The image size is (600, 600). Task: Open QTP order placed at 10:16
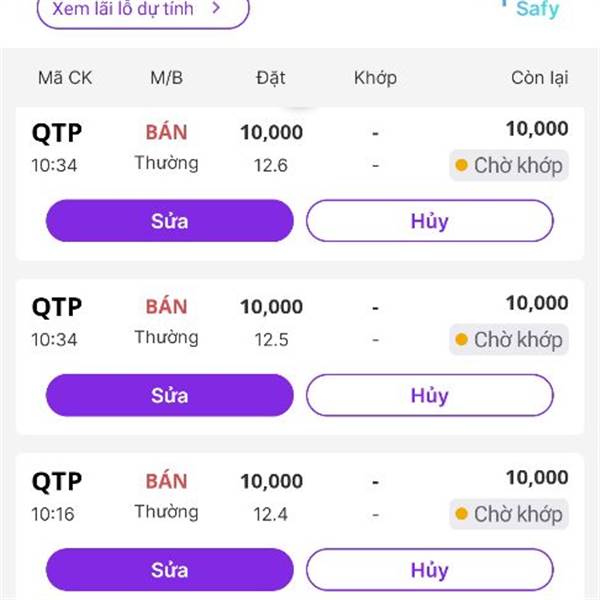pos(57,481)
